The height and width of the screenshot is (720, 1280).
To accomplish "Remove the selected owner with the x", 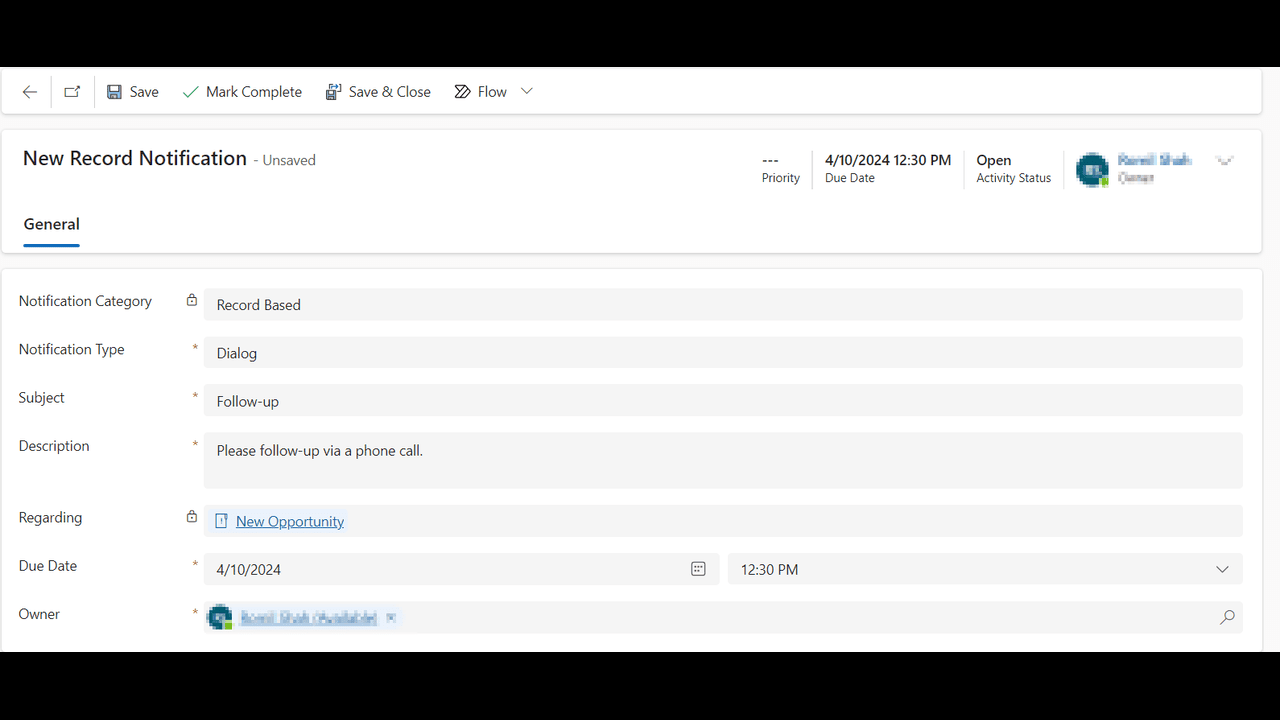I will [391, 618].
